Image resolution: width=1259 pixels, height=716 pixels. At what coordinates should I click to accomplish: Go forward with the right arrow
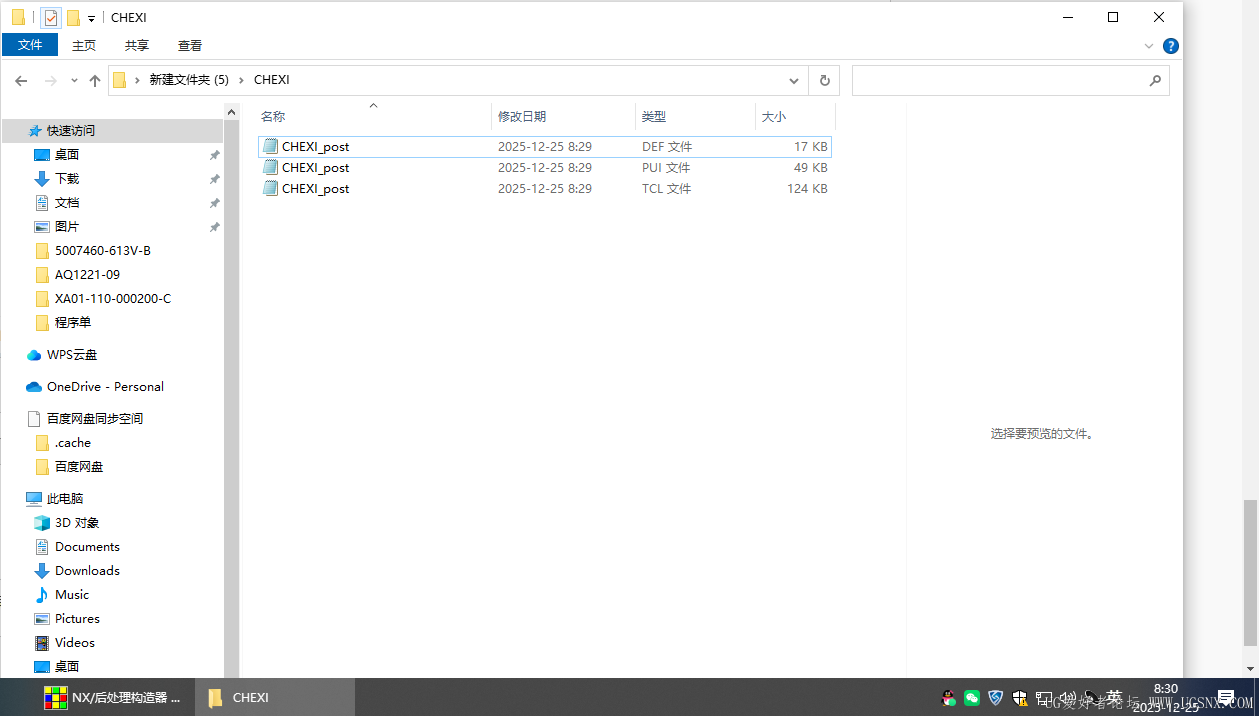51,81
